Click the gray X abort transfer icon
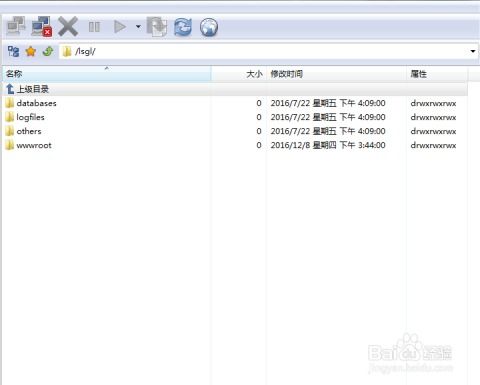 click(x=68, y=26)
